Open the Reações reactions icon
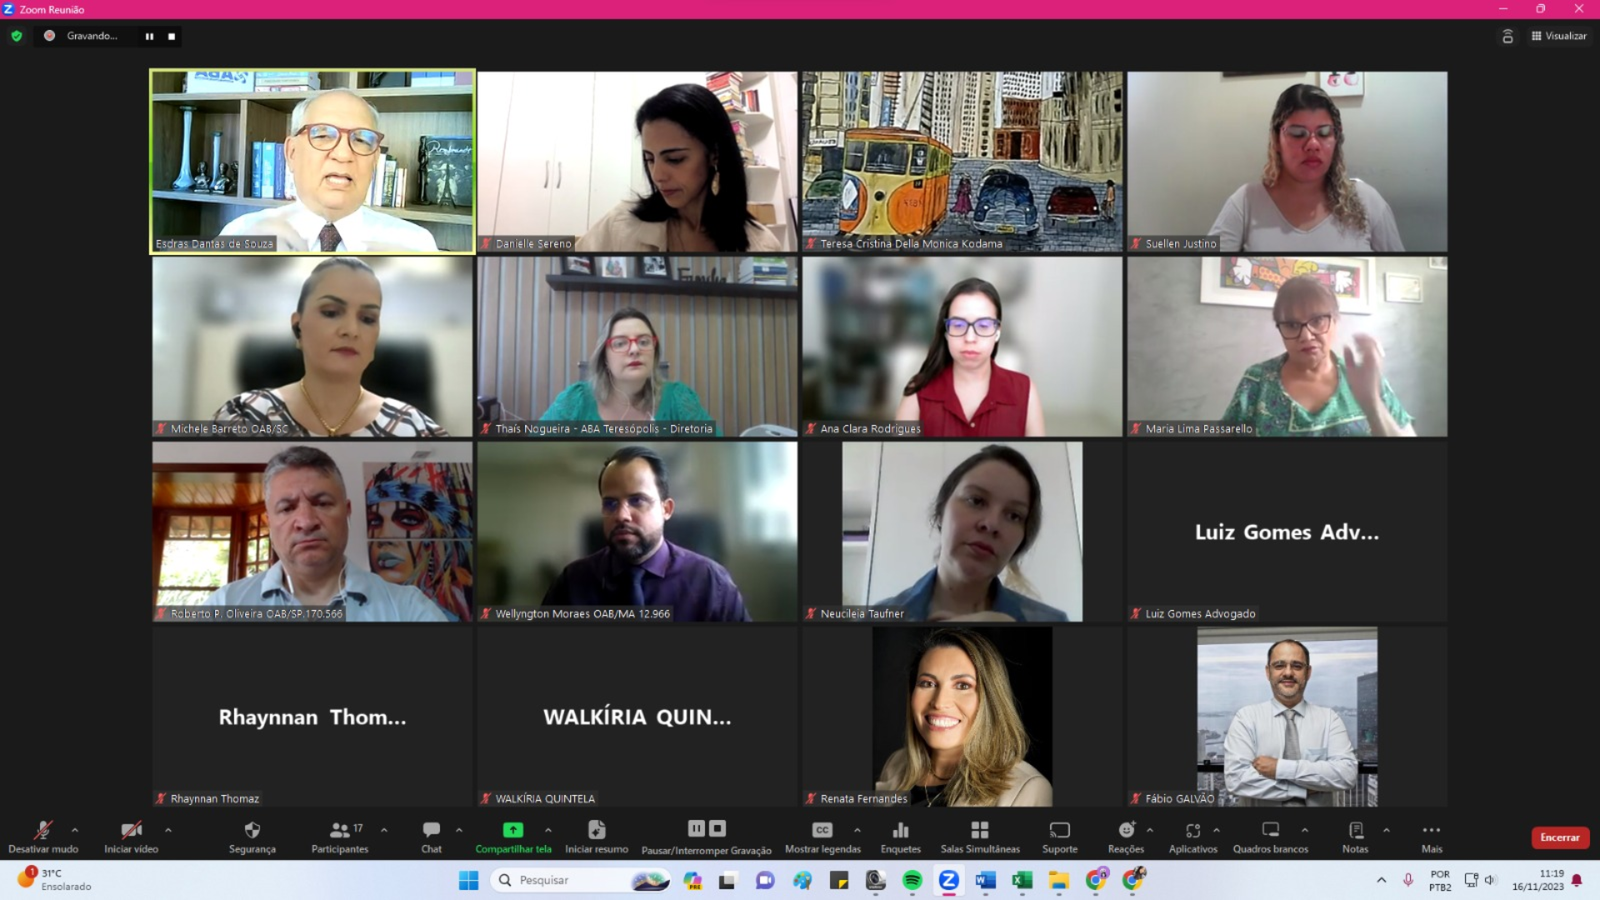Image resolution: width=1600 pixels, height=900 pixels. 1126,836
